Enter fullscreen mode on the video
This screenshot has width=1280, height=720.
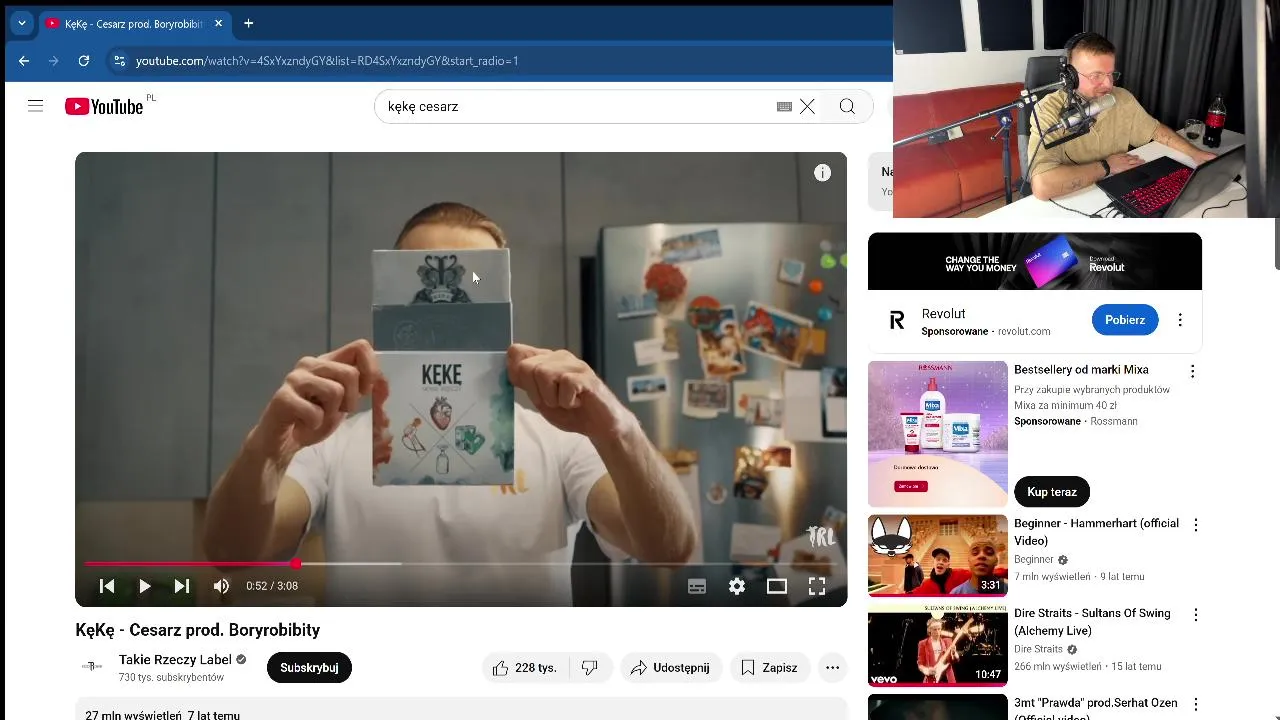pos(817,586)
